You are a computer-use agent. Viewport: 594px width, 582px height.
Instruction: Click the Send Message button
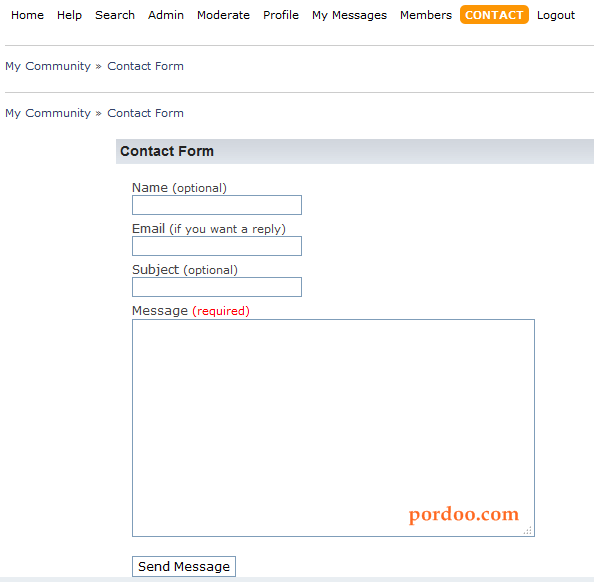(184, 566)
